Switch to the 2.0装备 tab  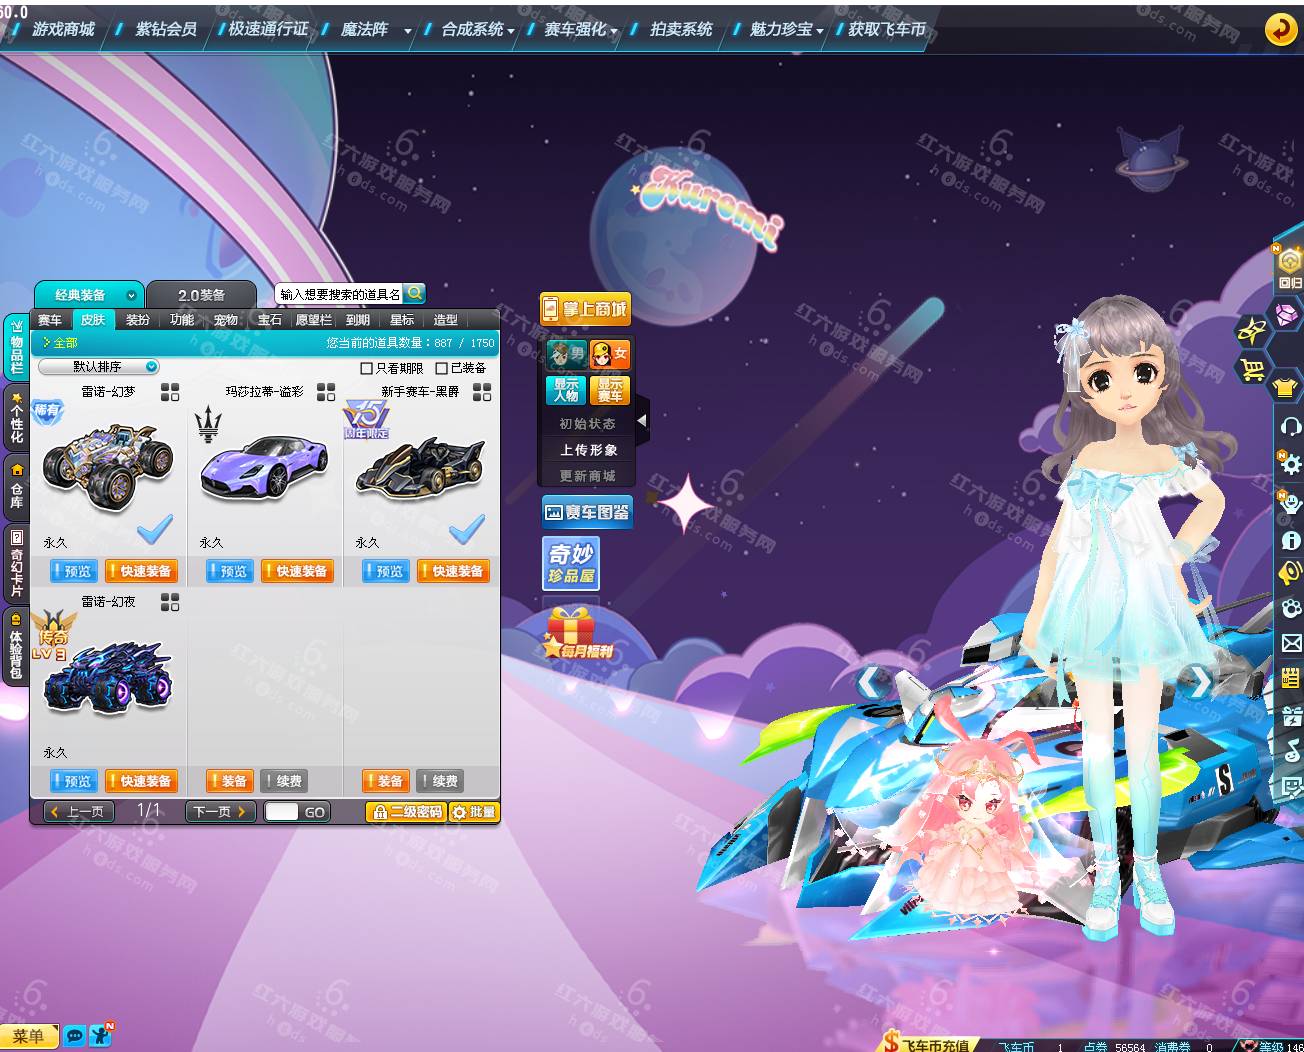tap(201, 295)
